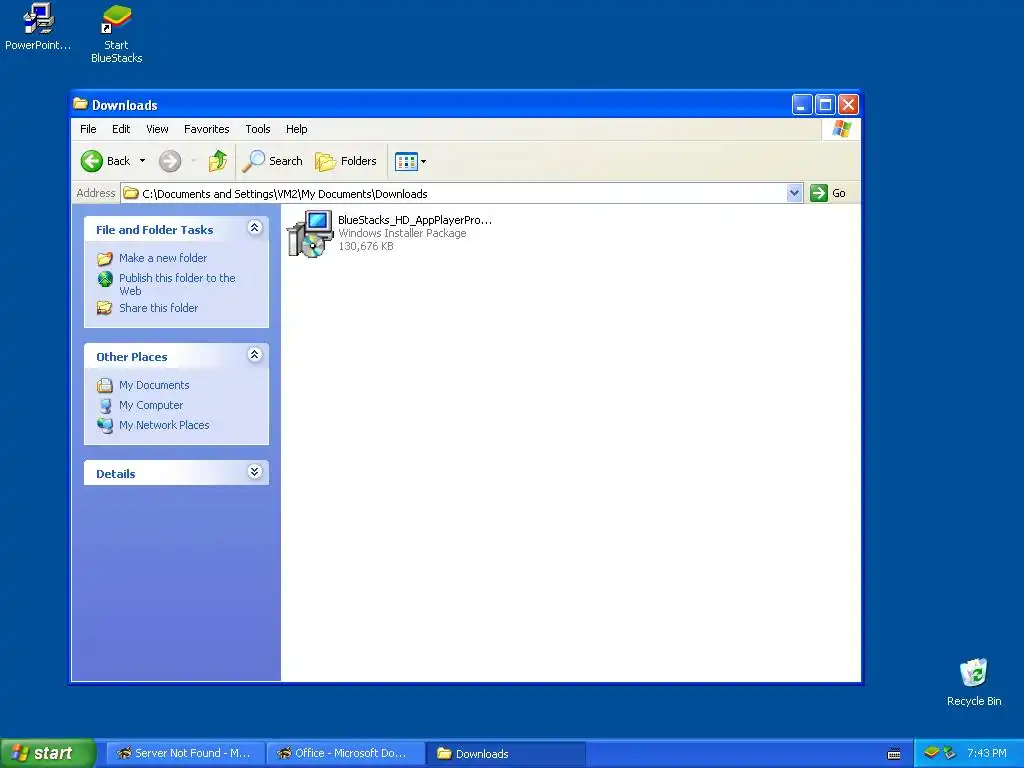This screenshot has width=1024, height=768.
Task: Click the 7:43 PM system clock
Action: 987,753
